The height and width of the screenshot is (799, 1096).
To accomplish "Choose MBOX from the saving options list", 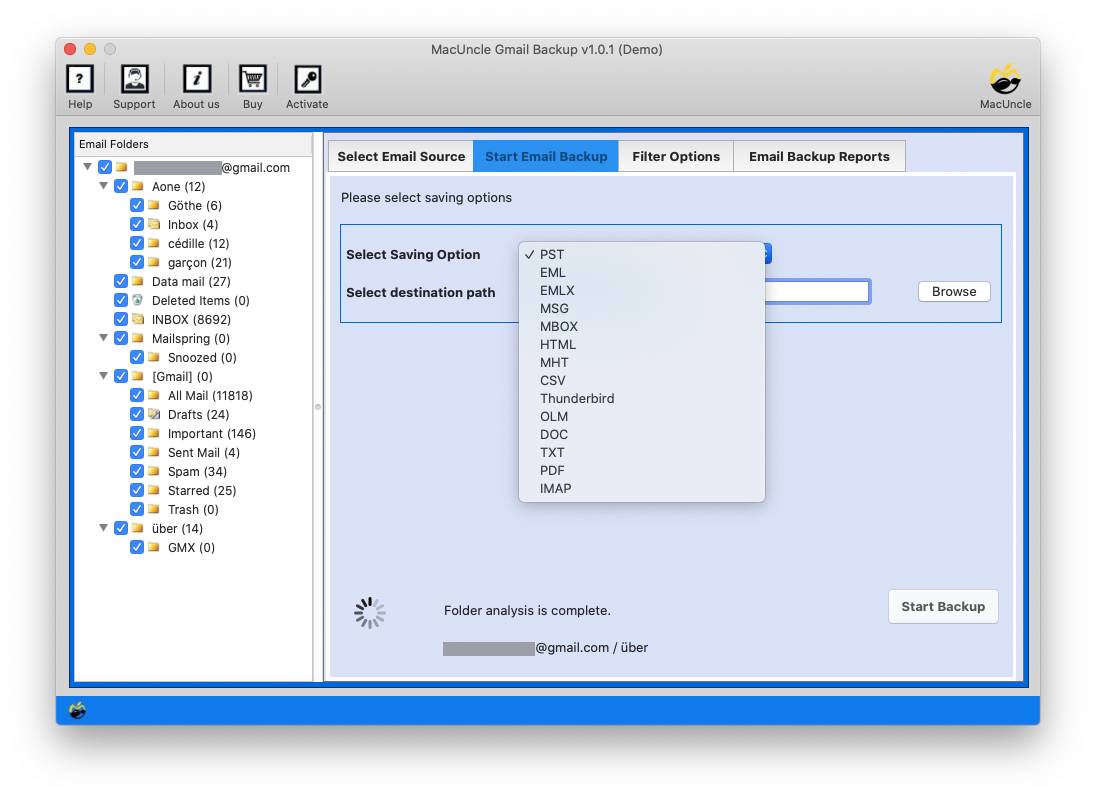I will [x=559, y=326].
